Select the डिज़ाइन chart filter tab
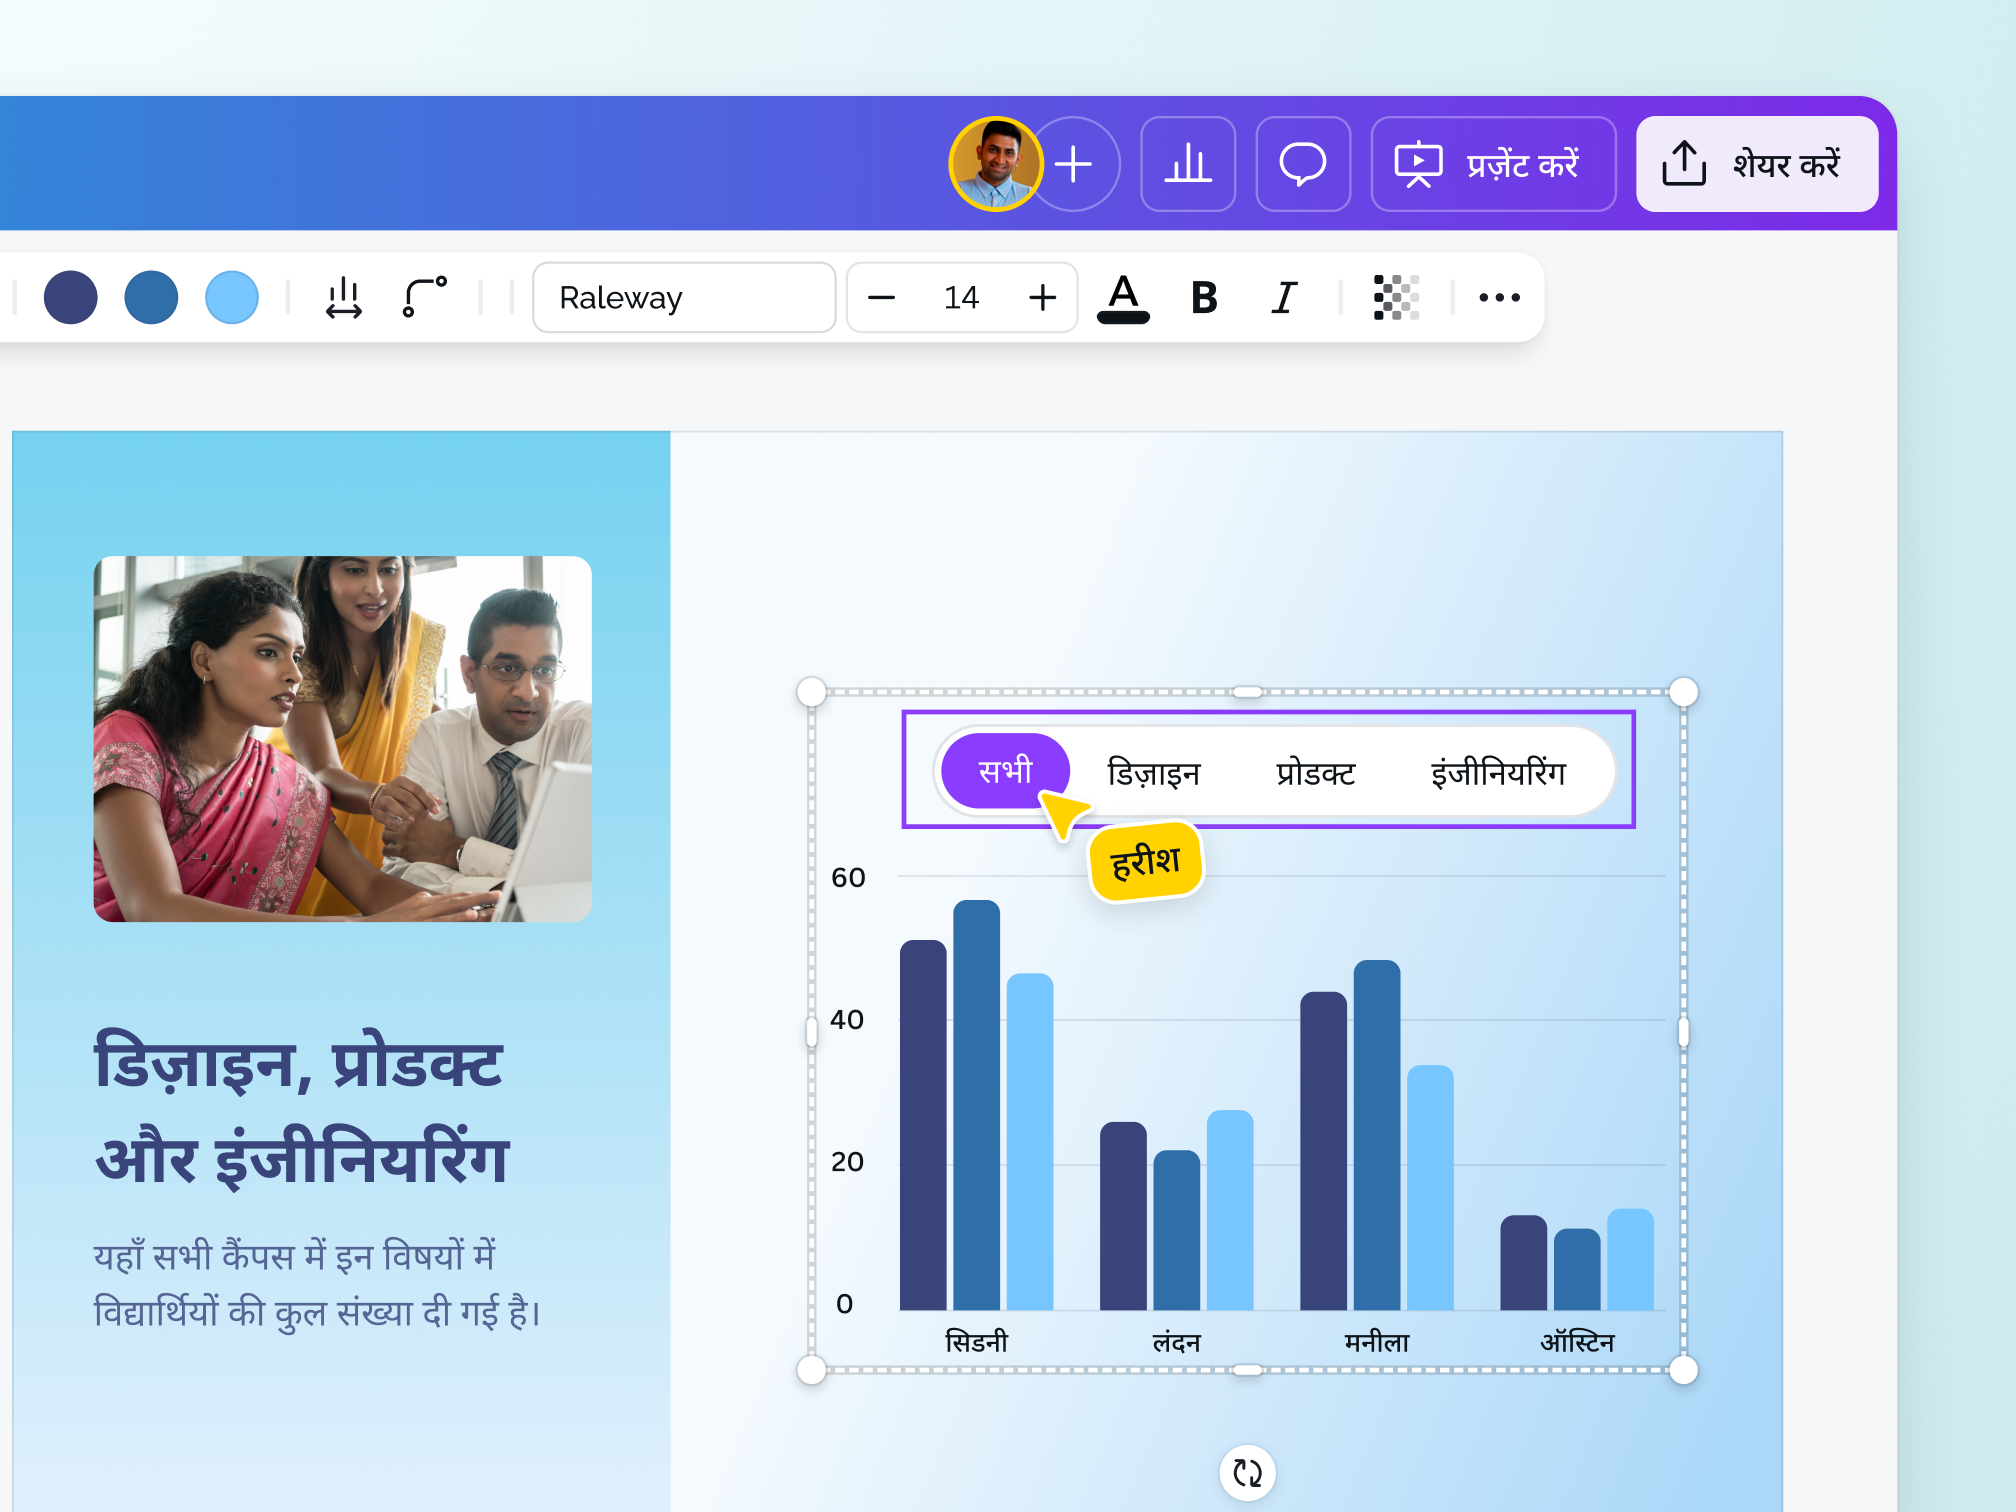This screenshot has width=2016, height=1512. click(1153, 773)
